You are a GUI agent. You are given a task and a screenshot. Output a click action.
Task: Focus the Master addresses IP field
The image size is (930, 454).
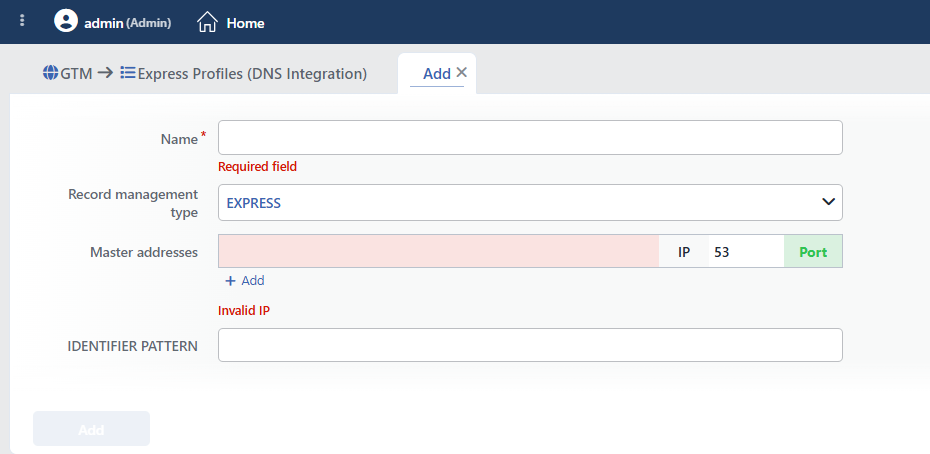coord(438,251)
